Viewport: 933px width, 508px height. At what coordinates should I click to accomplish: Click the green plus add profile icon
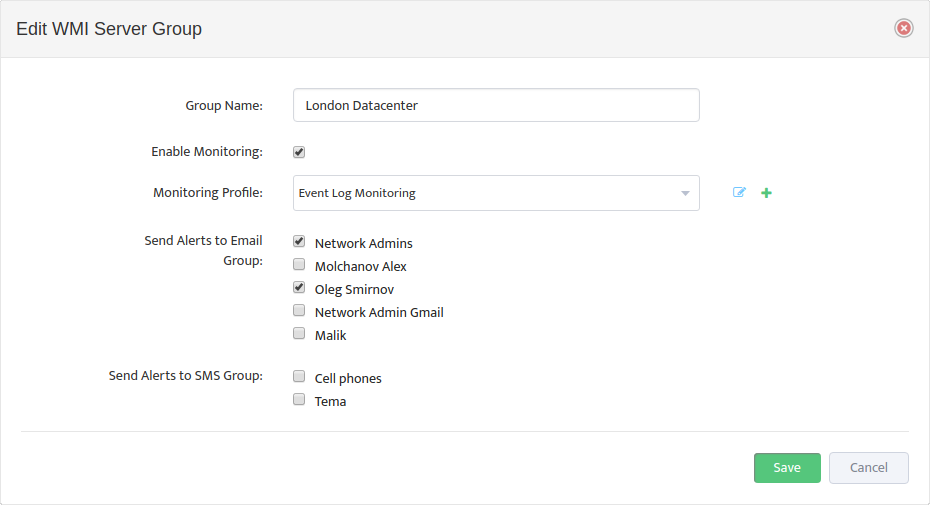click(766, 193)
